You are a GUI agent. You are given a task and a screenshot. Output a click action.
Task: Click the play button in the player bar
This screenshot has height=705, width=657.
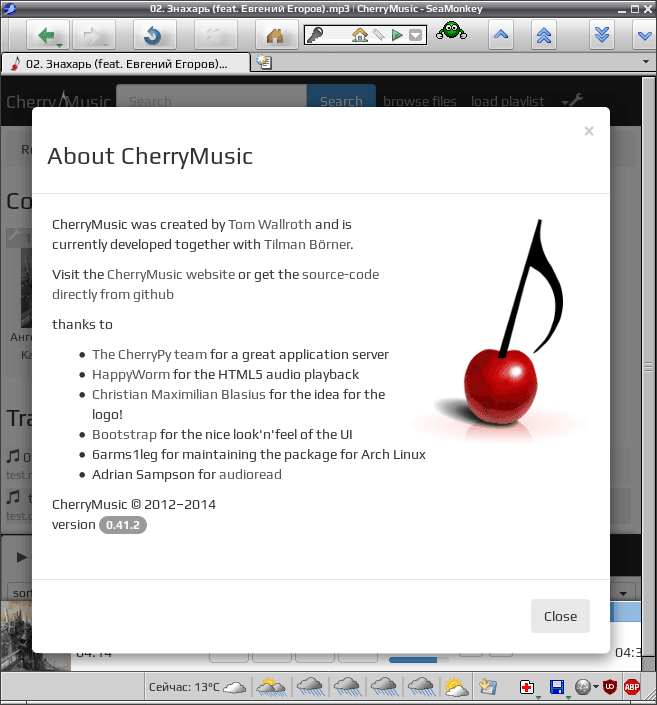tap(21, 558)
